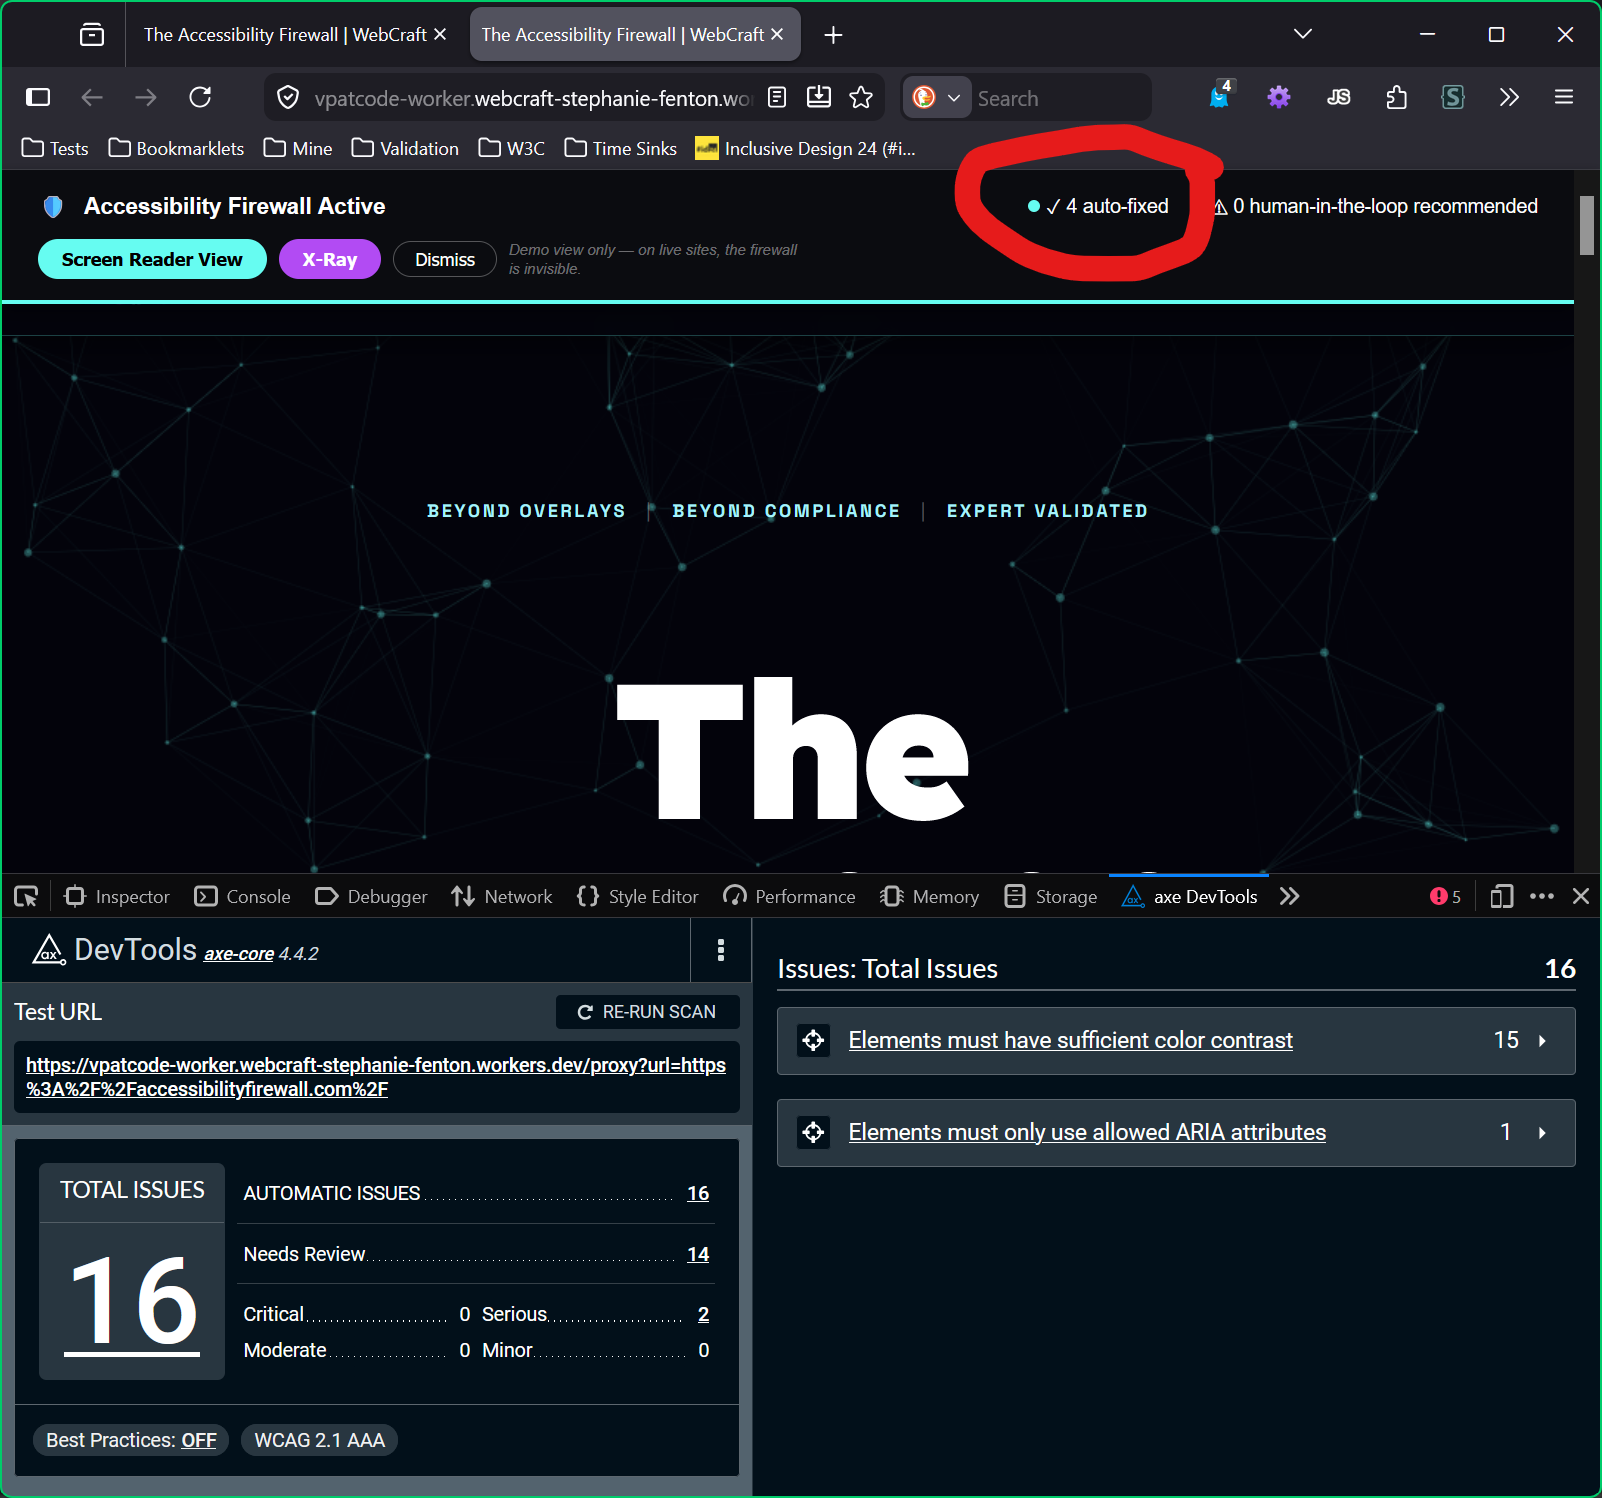Switch to the Memory panel
The width and height of the screenshot is (1602, 1498).
coord(929,897)
